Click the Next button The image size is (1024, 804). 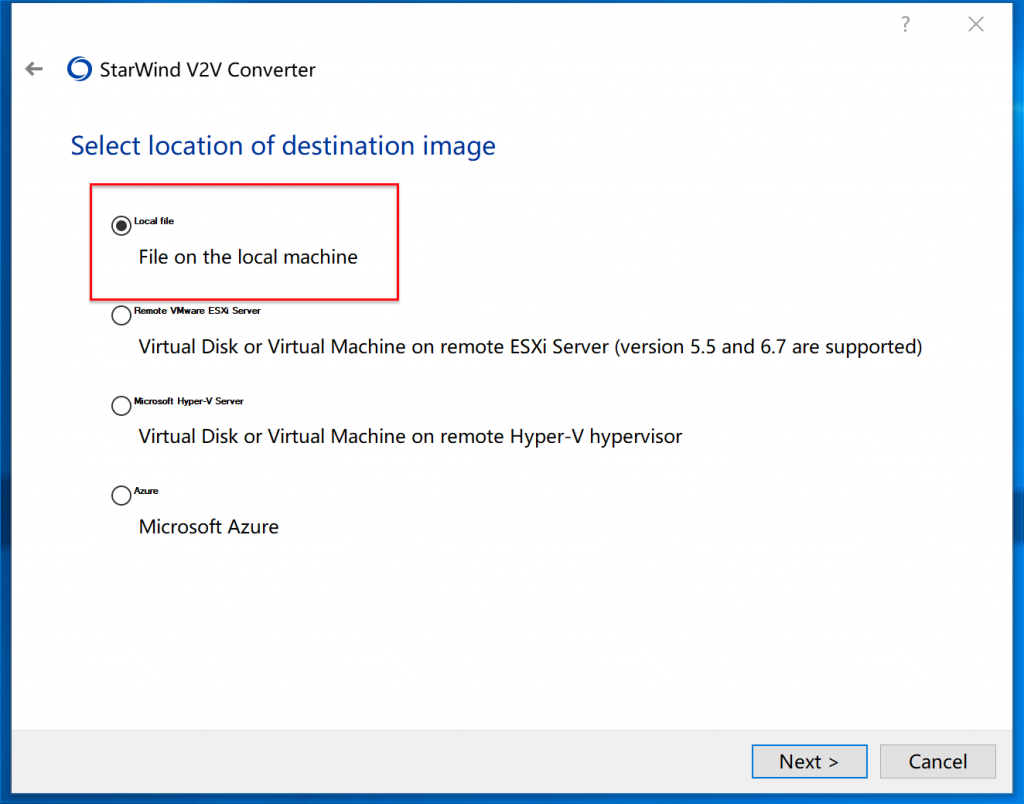pos(809,761)
